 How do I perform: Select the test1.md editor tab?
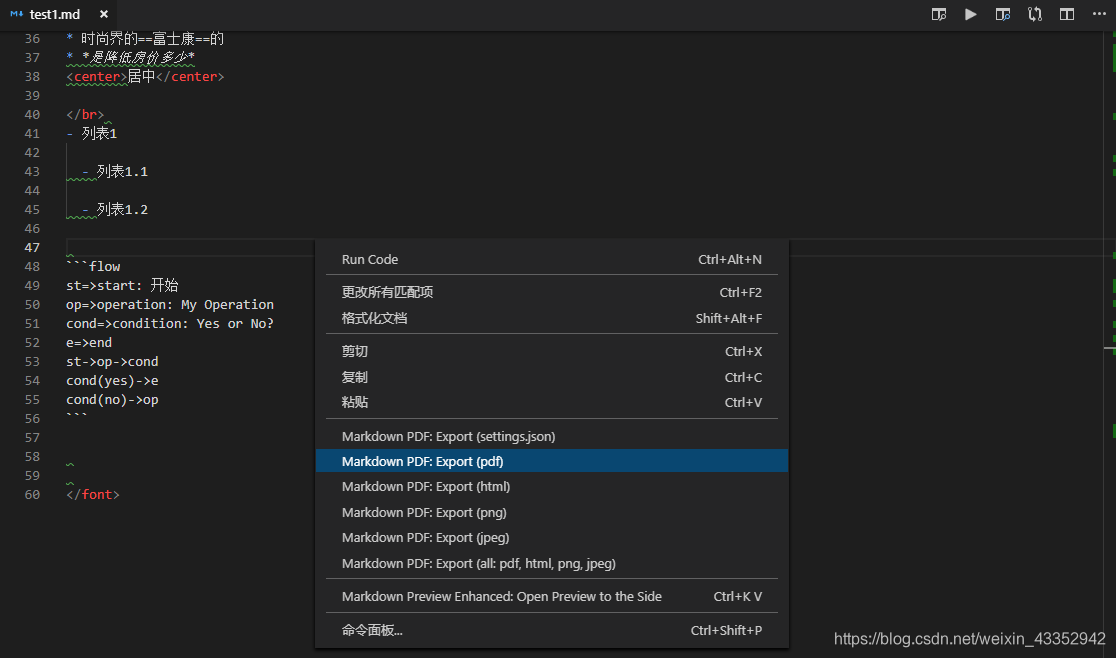(x=60, y=14)
